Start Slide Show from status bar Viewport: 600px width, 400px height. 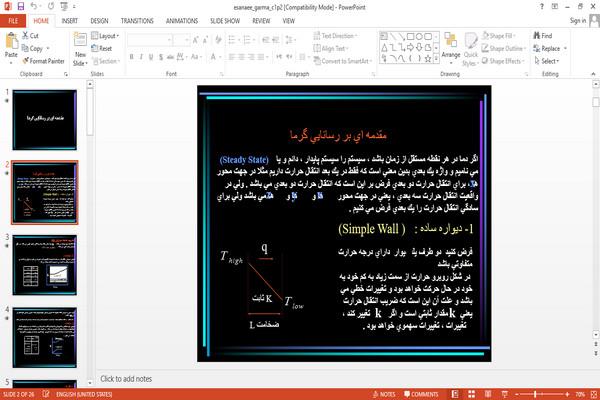click(504, 394)
